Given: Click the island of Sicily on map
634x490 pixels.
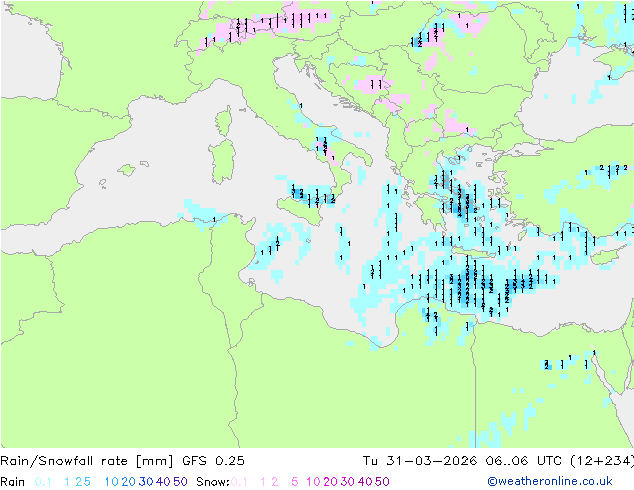Looking at the screenshot, I should (x=301, y=209).
